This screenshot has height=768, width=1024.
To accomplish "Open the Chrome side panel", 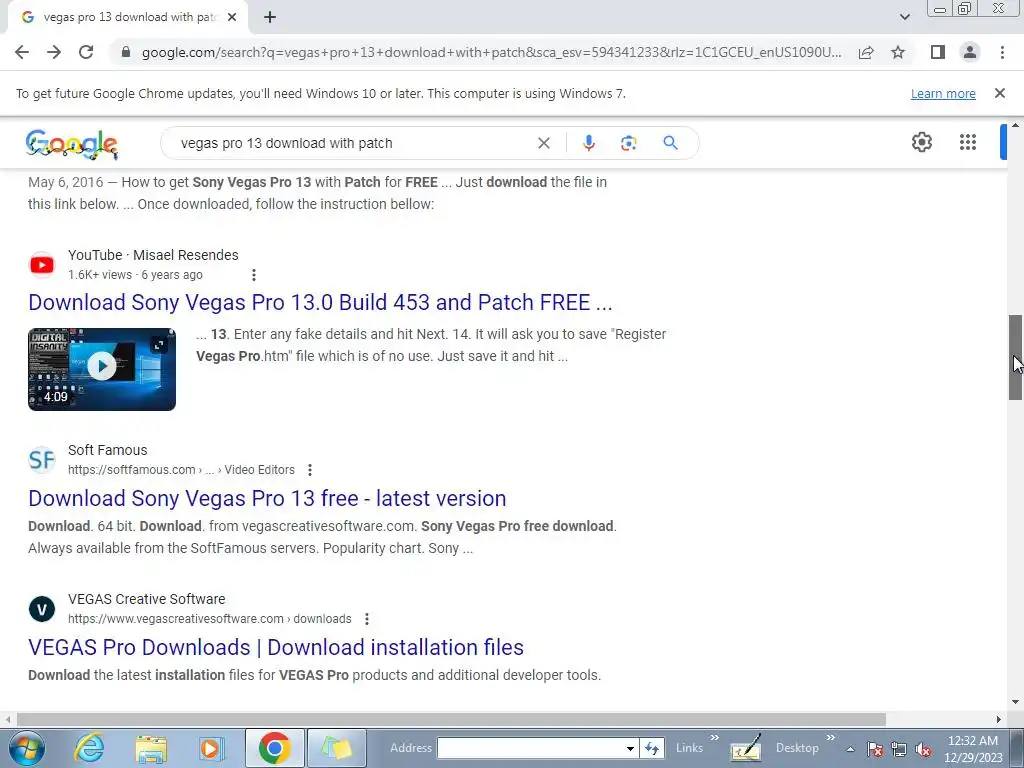I will (938, 52).
